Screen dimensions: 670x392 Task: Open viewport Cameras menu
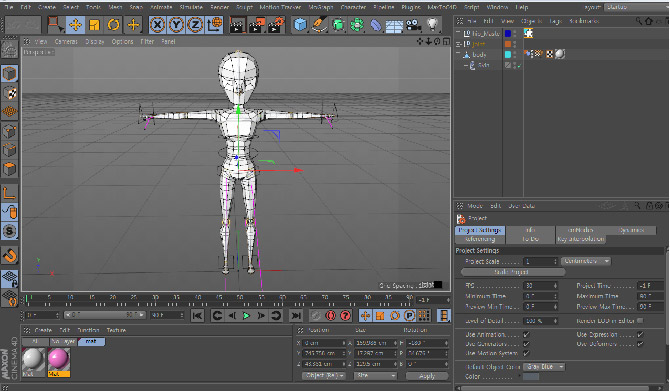click(66, 41)
